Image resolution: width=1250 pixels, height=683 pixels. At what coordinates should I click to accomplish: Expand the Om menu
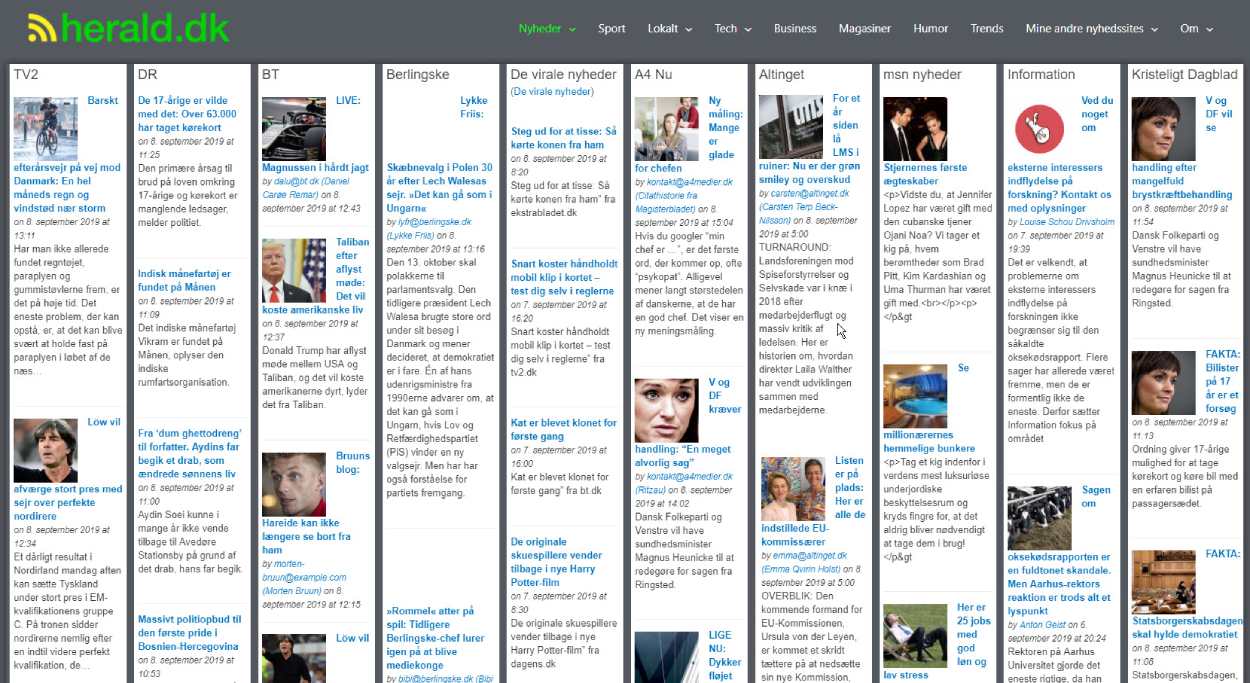[1196, 29]
